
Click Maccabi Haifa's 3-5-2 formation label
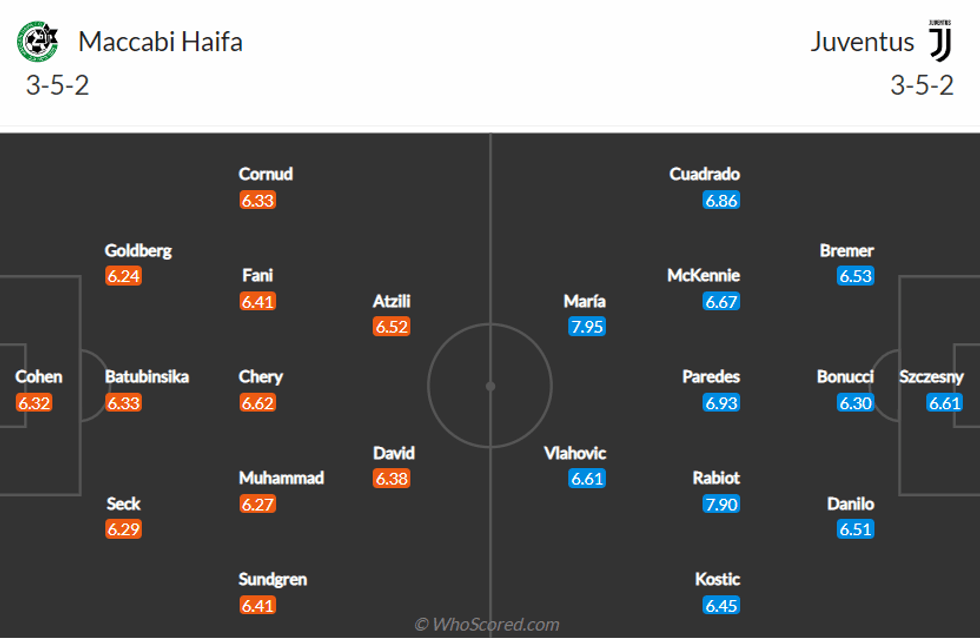coord(58,85)
